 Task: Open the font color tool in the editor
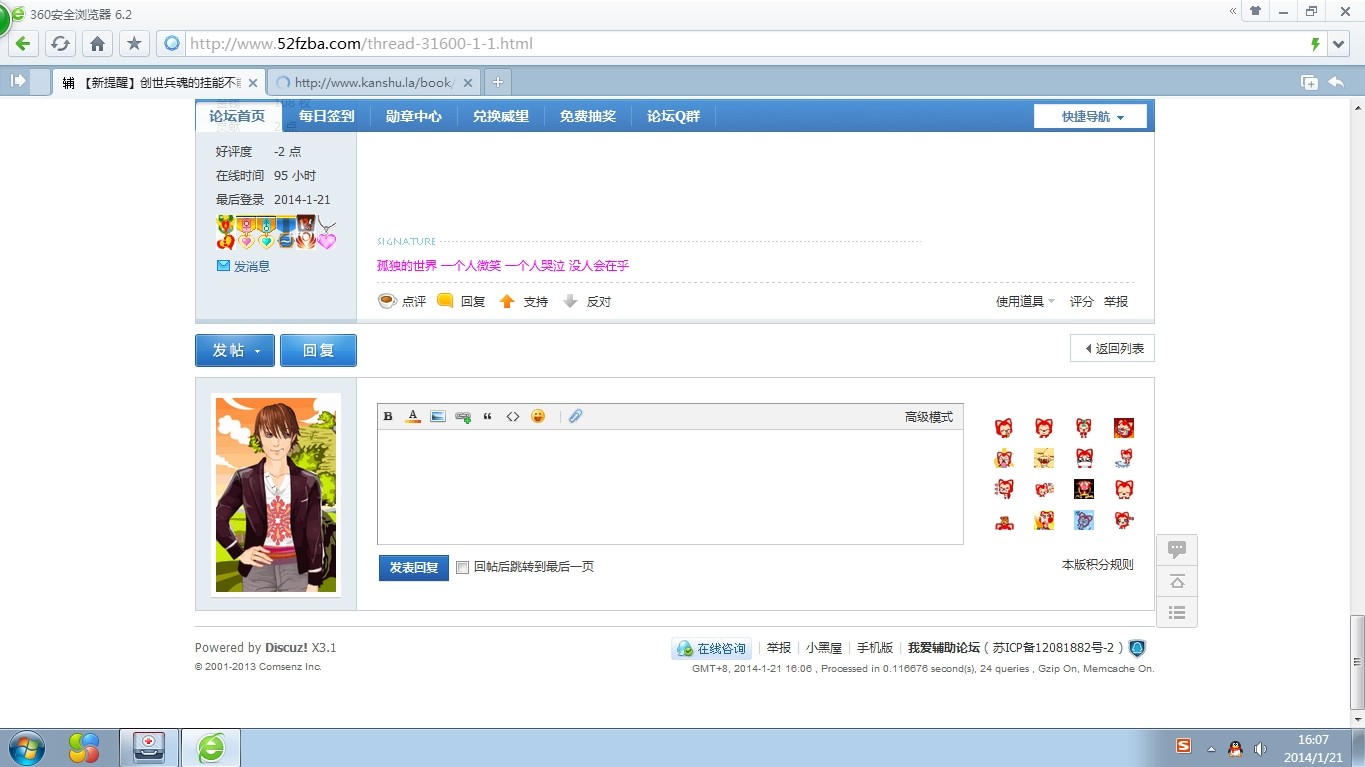coord(413,416)
